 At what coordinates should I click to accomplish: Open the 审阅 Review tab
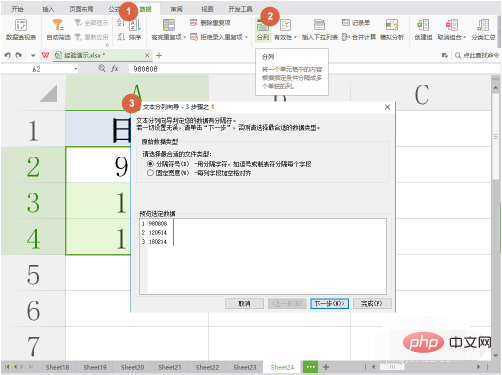(176, 9)
